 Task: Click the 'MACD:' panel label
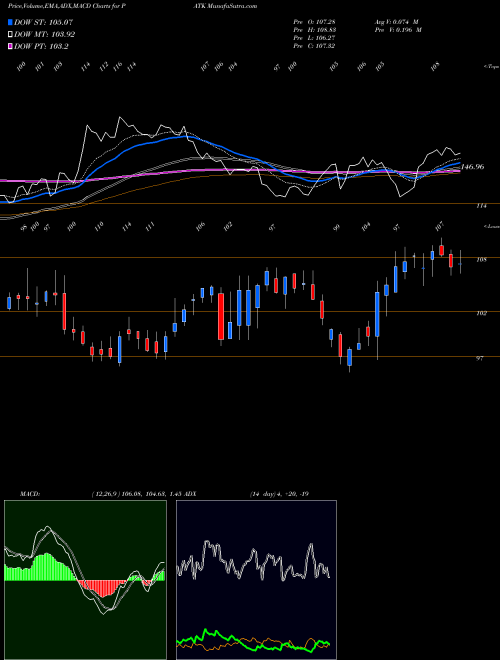coord(29,494)
